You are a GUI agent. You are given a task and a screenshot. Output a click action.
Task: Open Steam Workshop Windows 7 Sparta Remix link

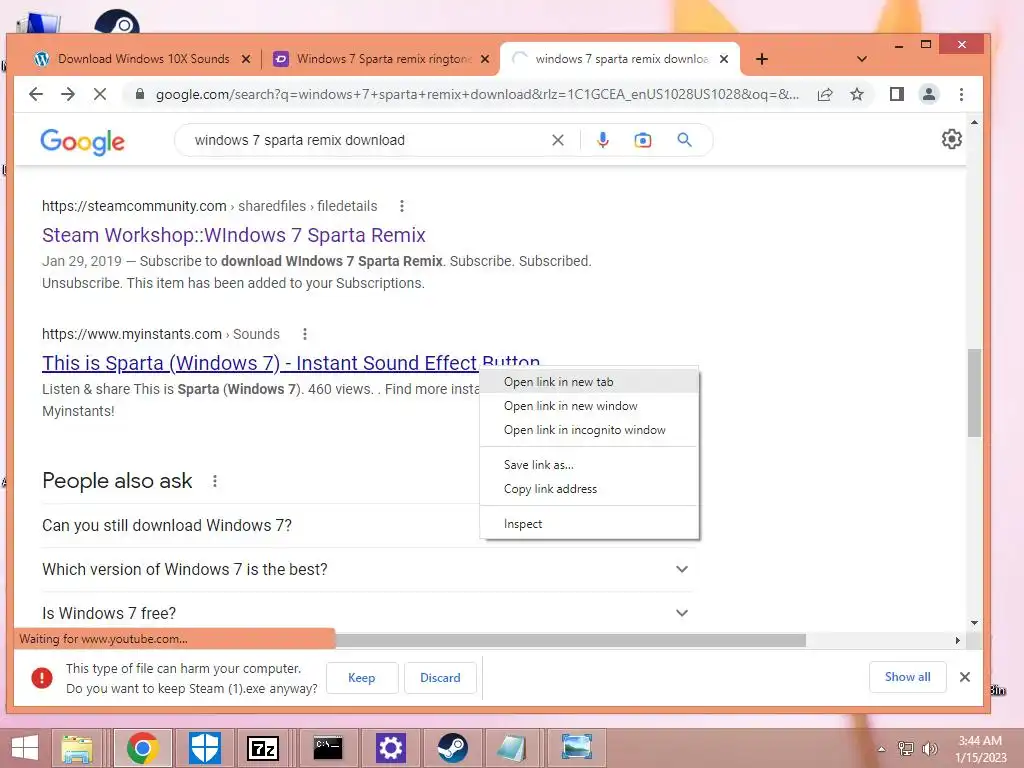234,235
